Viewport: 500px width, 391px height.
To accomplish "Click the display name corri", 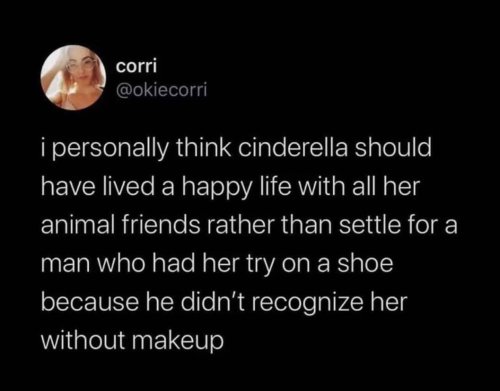I will [x=136, y=66].
